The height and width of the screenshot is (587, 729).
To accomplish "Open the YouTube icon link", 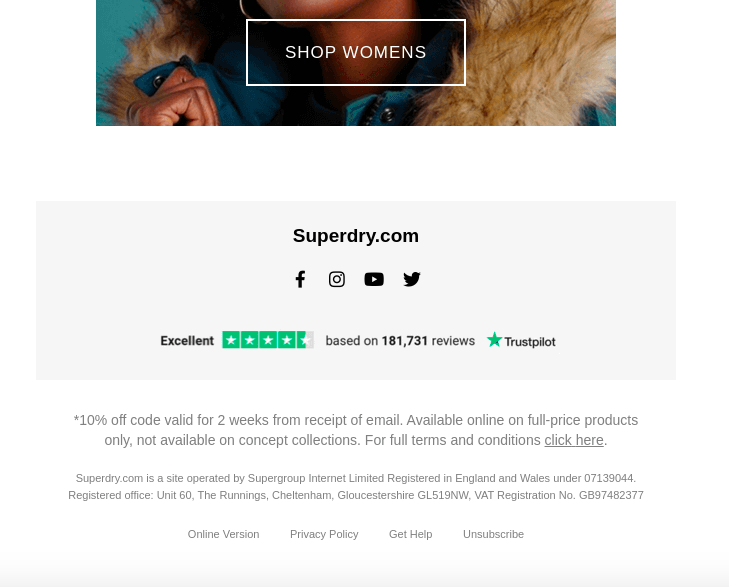I will 374,279.
